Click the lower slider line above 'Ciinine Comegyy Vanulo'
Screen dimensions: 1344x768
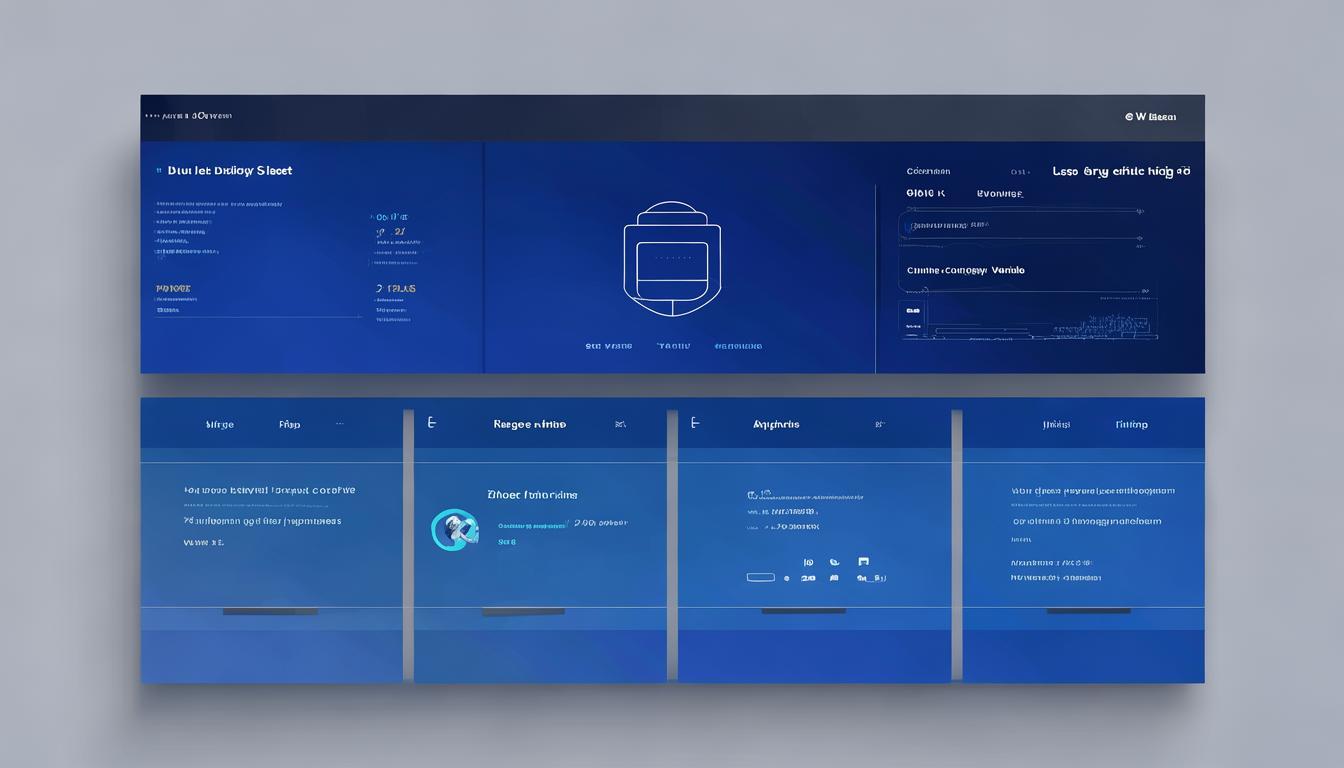(x=1021, y=238)
